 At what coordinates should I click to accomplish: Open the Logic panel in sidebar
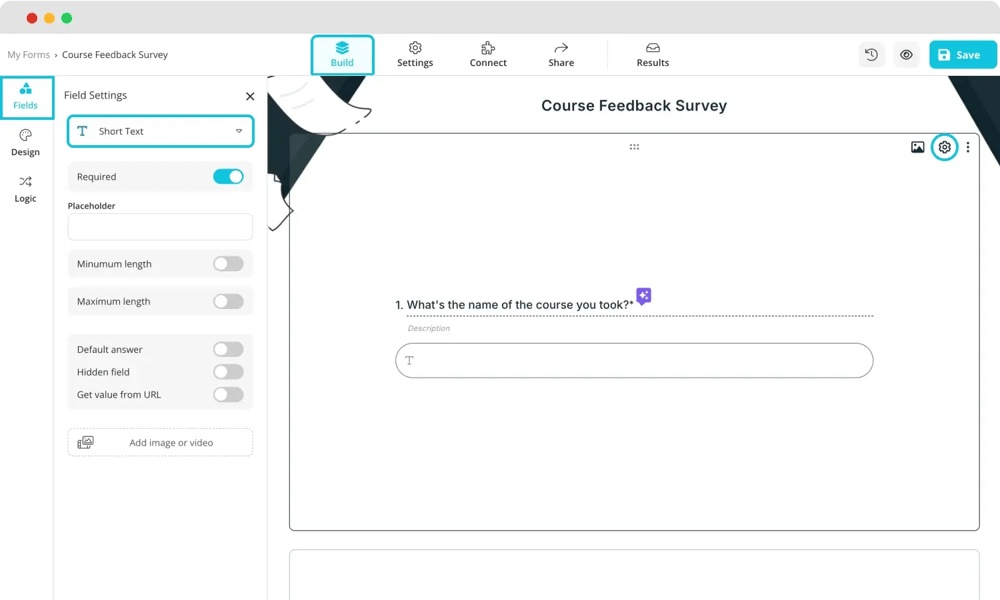tap(26, 188)
